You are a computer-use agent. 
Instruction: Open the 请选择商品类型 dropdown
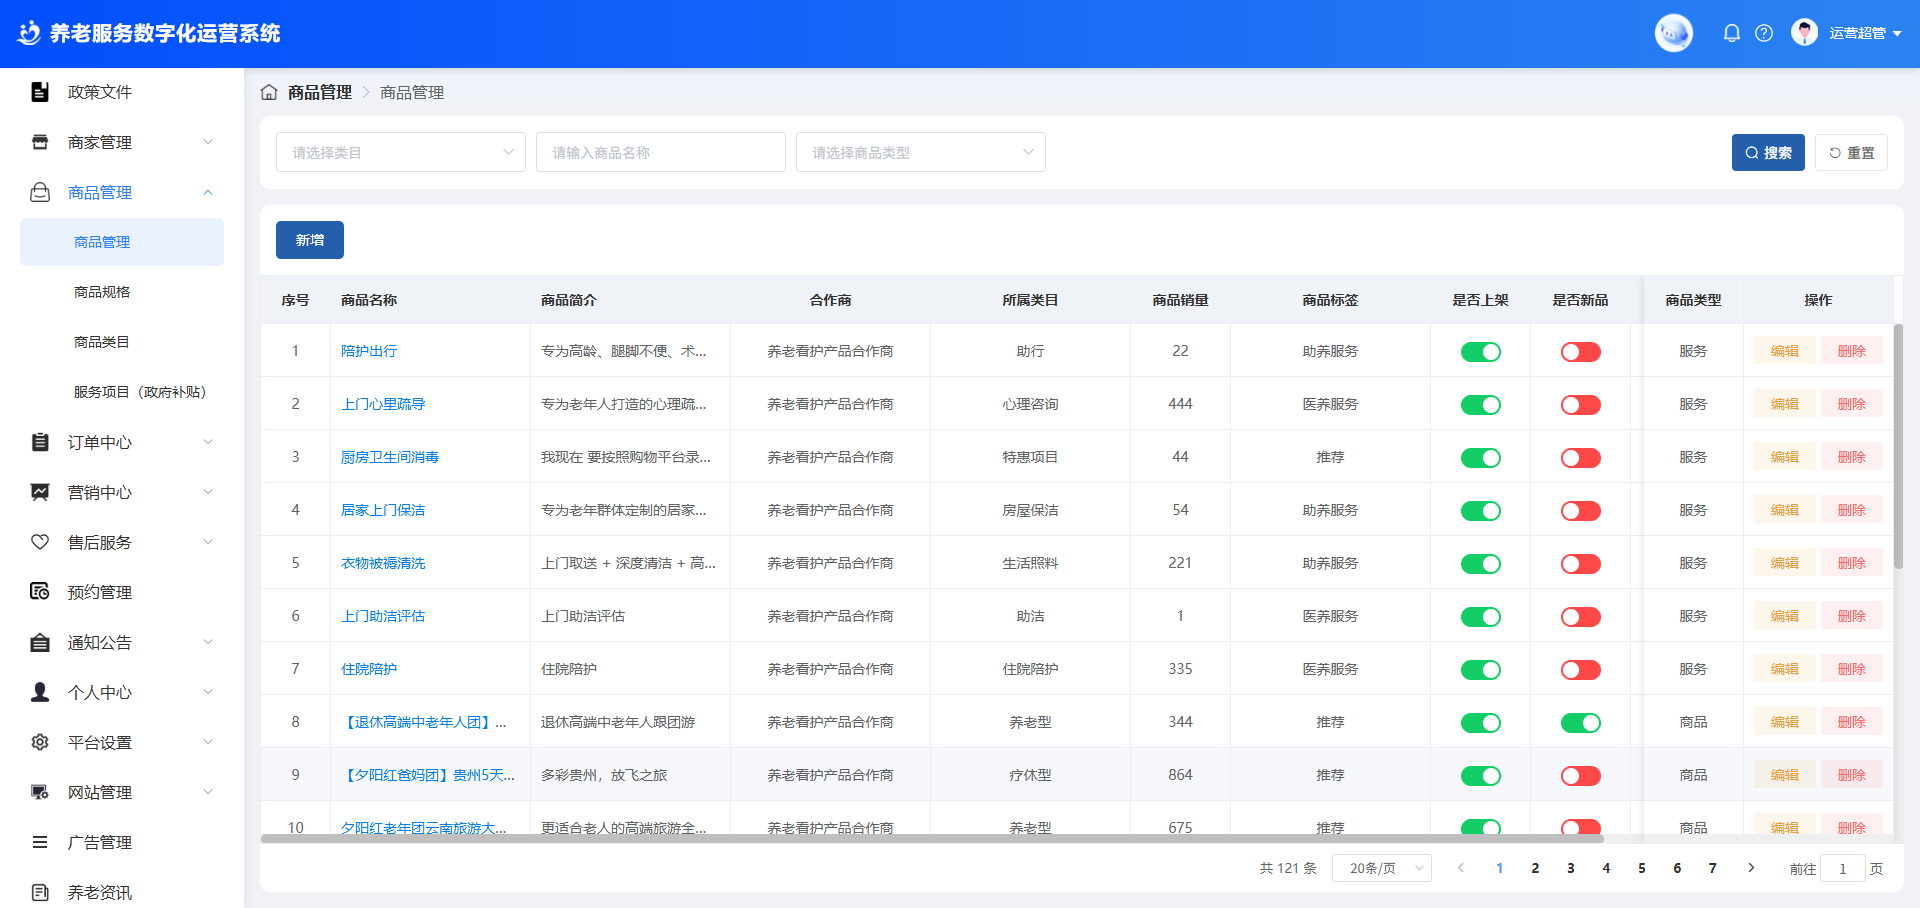pyautogui.click(x=920, y=153)
